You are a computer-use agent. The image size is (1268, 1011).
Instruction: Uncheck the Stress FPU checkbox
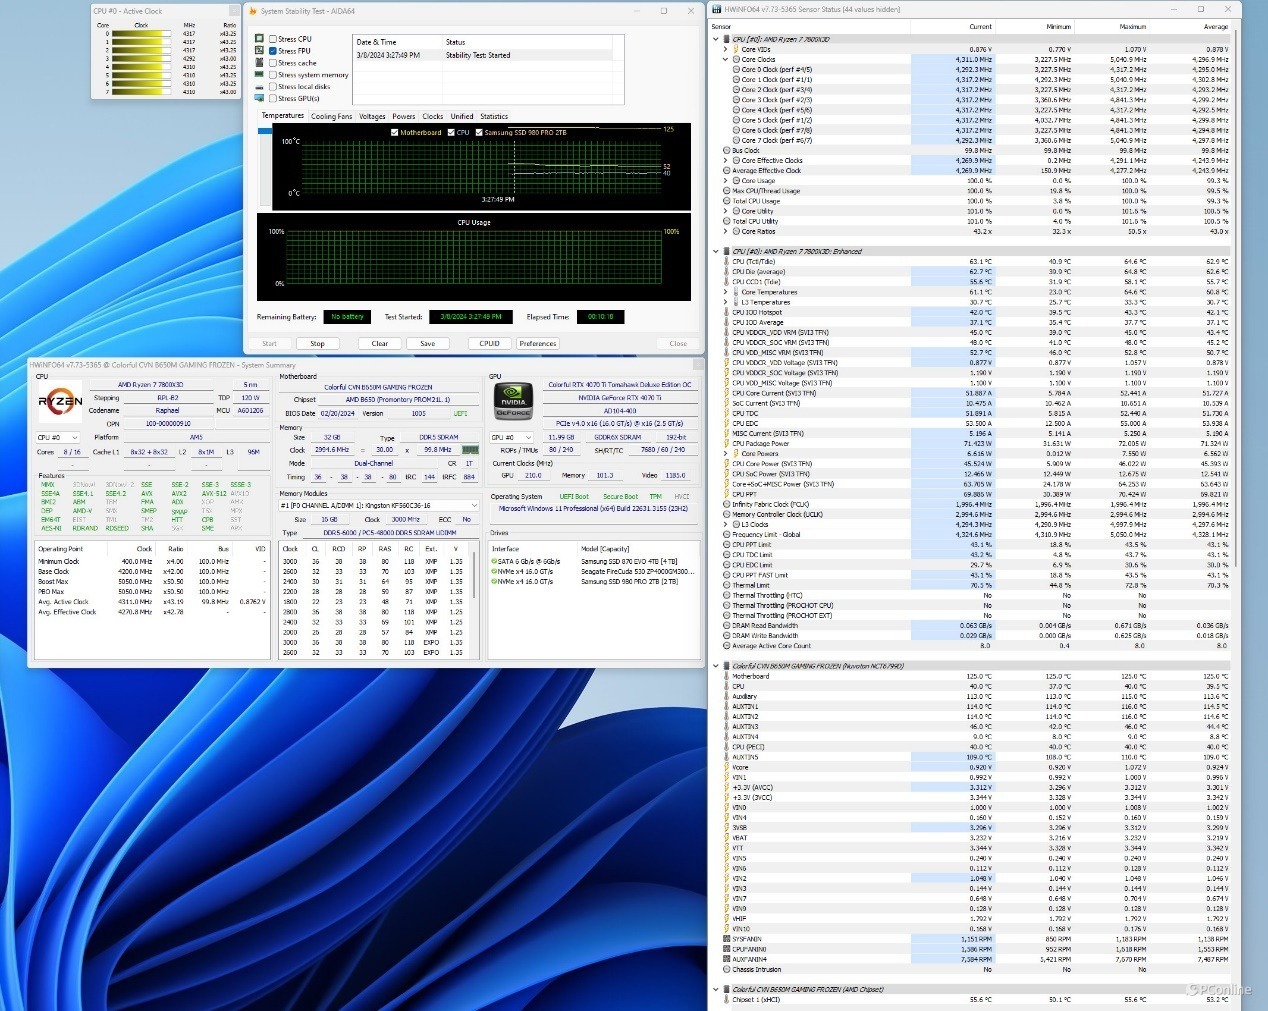[273, 51]
